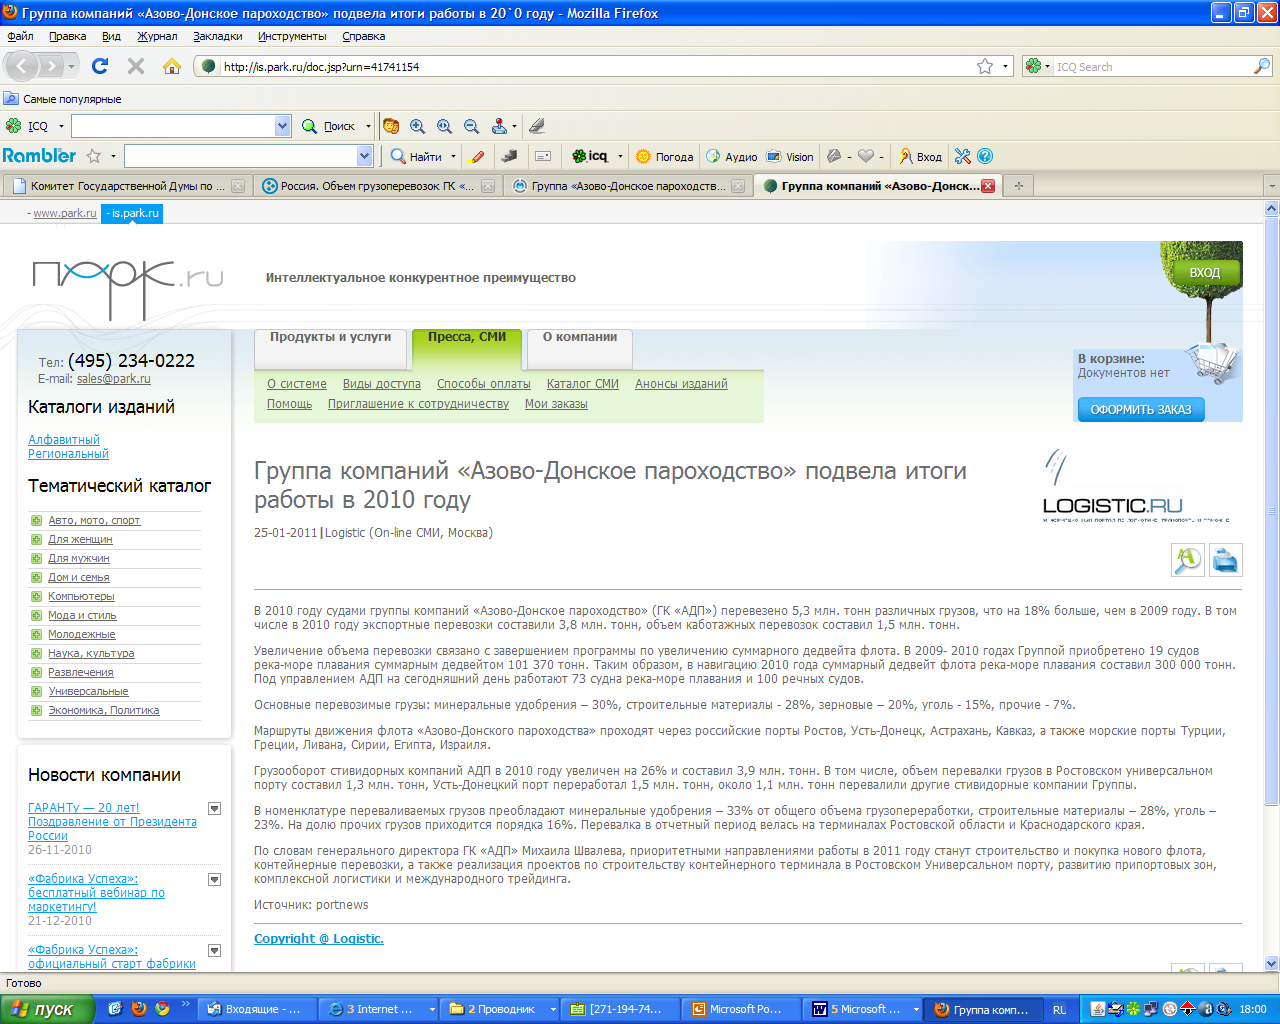Open Vision in Rambler toolbar

(x=790, y=156)
